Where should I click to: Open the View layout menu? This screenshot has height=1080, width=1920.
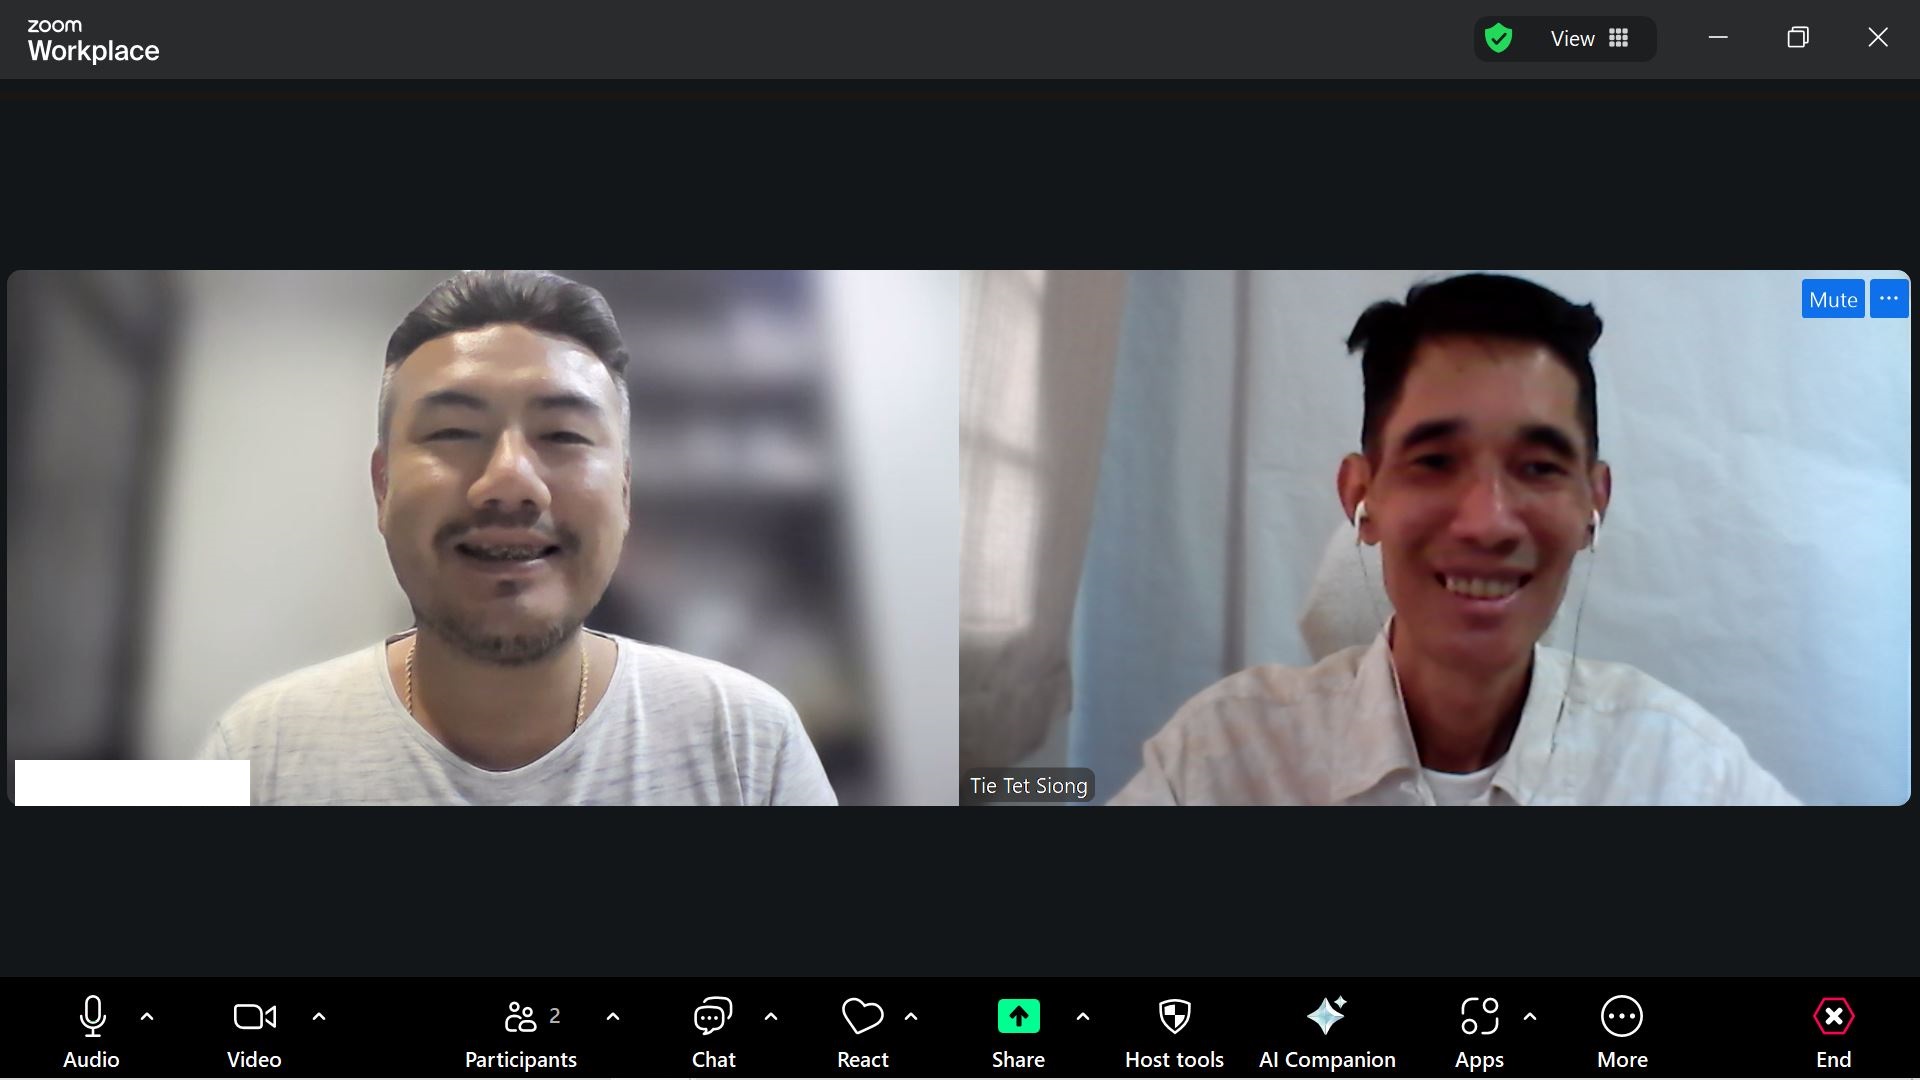pos(1589,39)
